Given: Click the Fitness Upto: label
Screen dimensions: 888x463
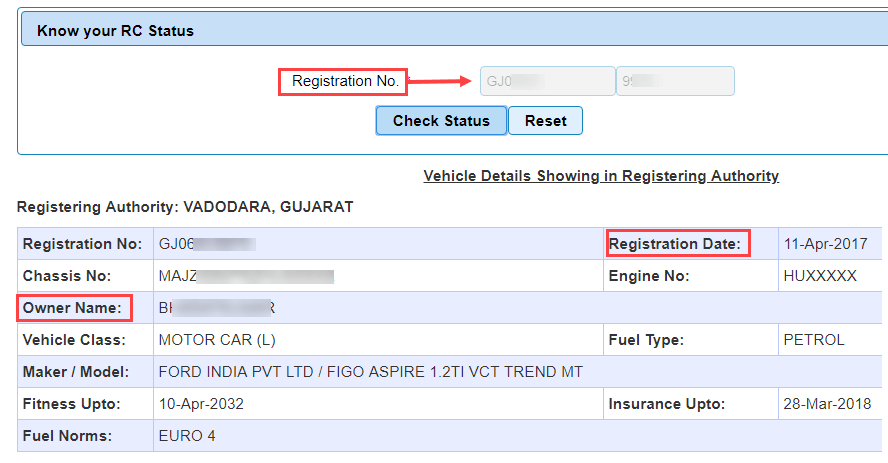Looking at the screenshot, I should pos(72,404).
